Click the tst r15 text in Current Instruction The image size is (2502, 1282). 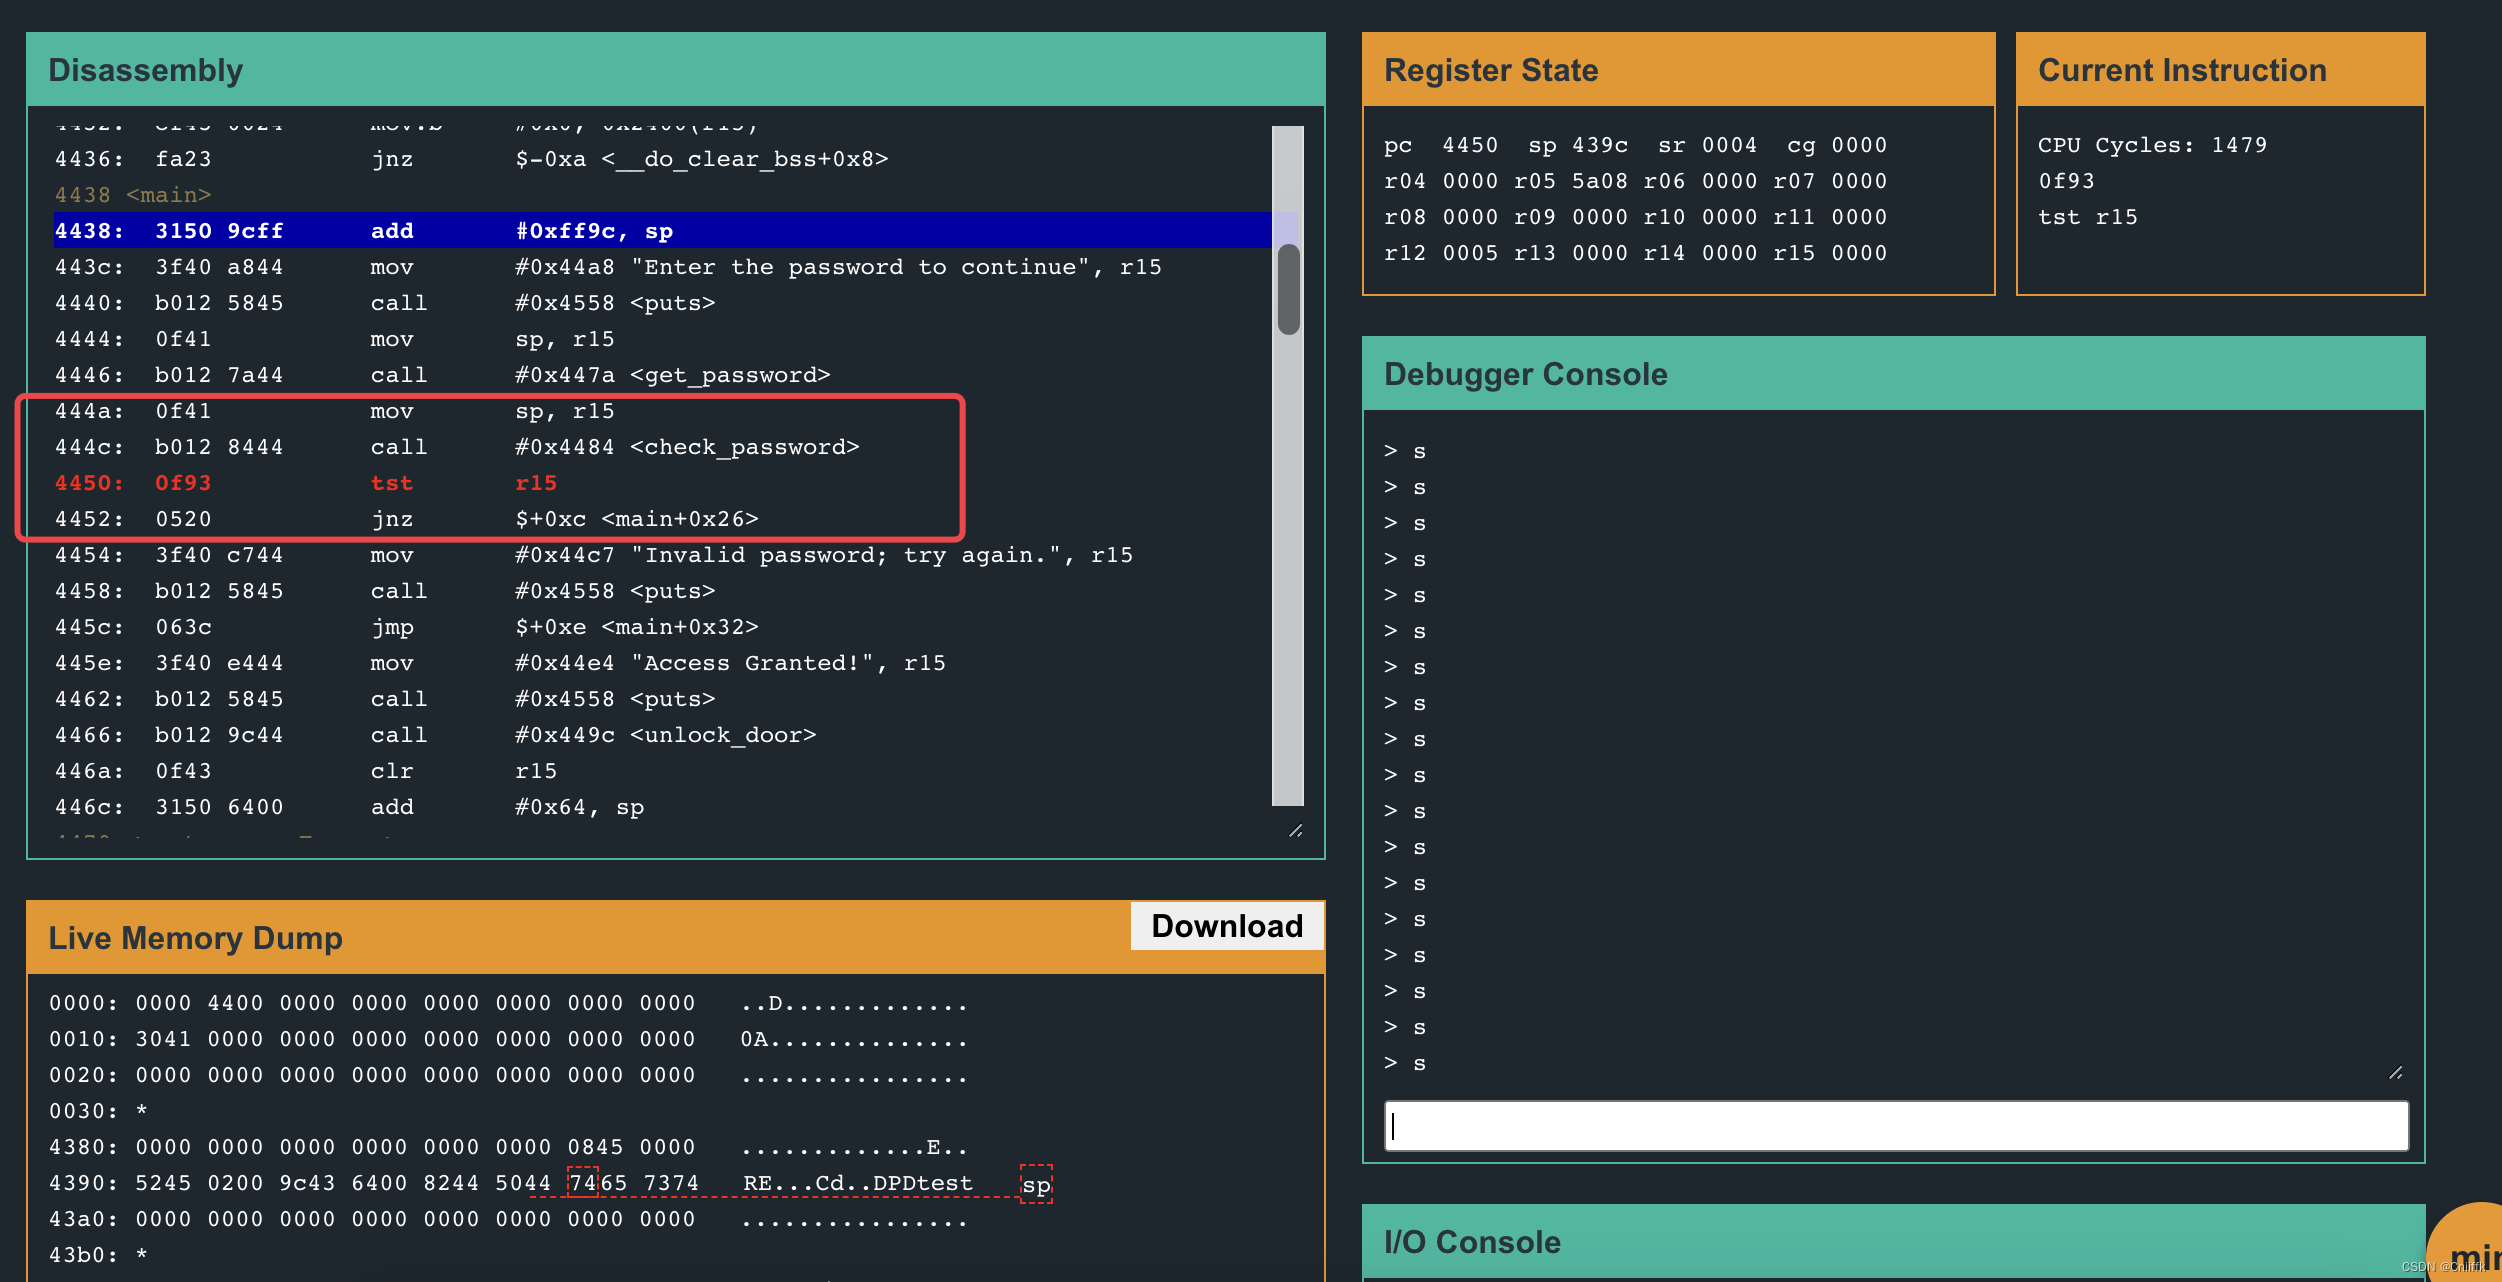pyautogui.click(x=2088, y=217)
